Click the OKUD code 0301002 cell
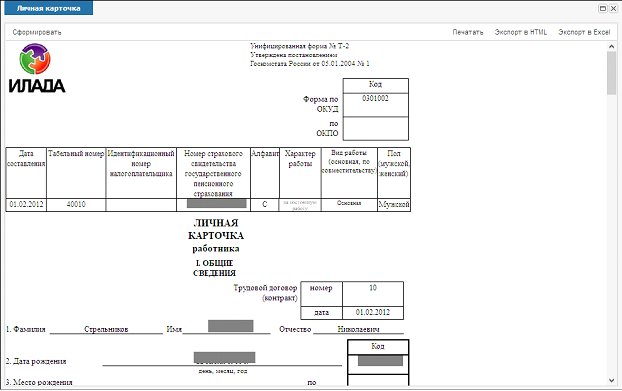The width and height of the screenshot is (622, 391). (375, 105)
